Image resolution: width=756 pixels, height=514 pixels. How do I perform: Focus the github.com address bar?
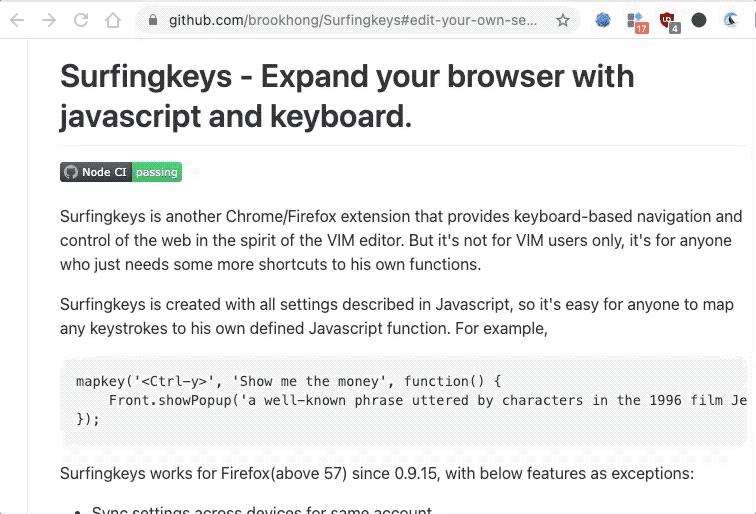(350, 20)
